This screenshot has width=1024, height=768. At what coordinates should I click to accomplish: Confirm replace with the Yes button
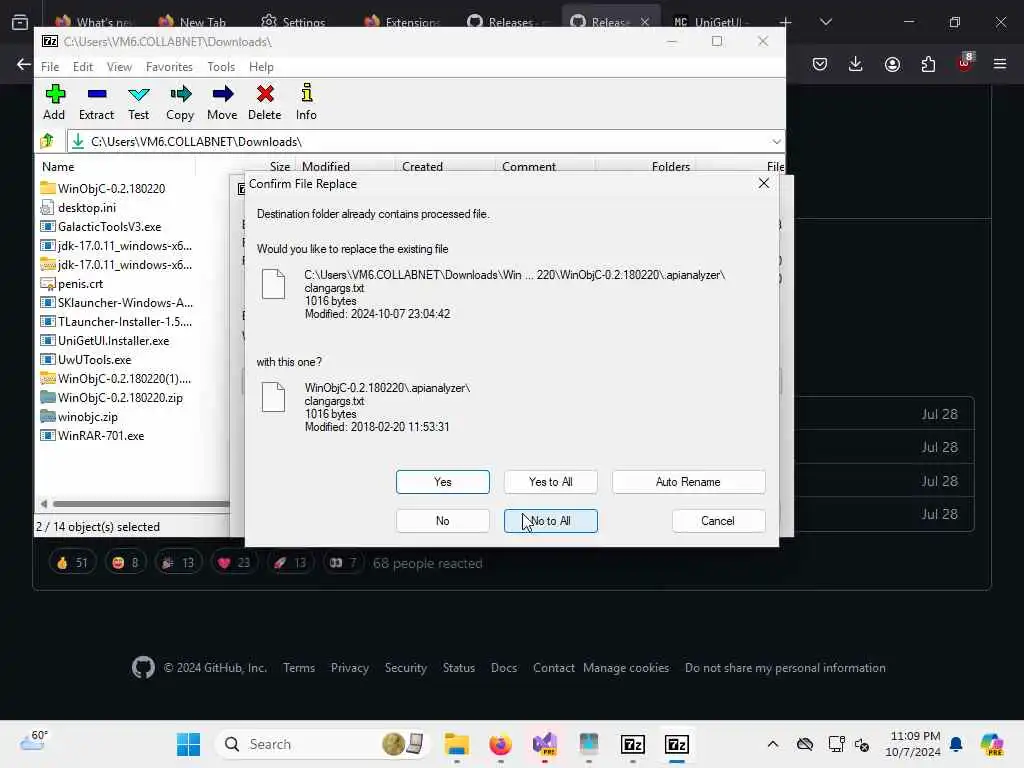coord(443,482)
